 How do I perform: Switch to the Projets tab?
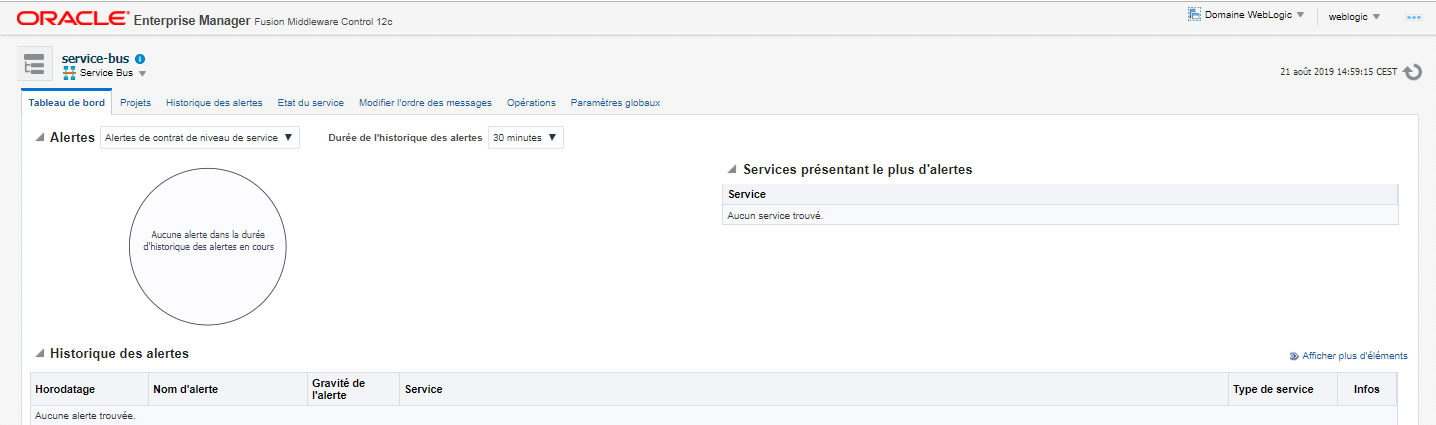[x=135, y=103]
